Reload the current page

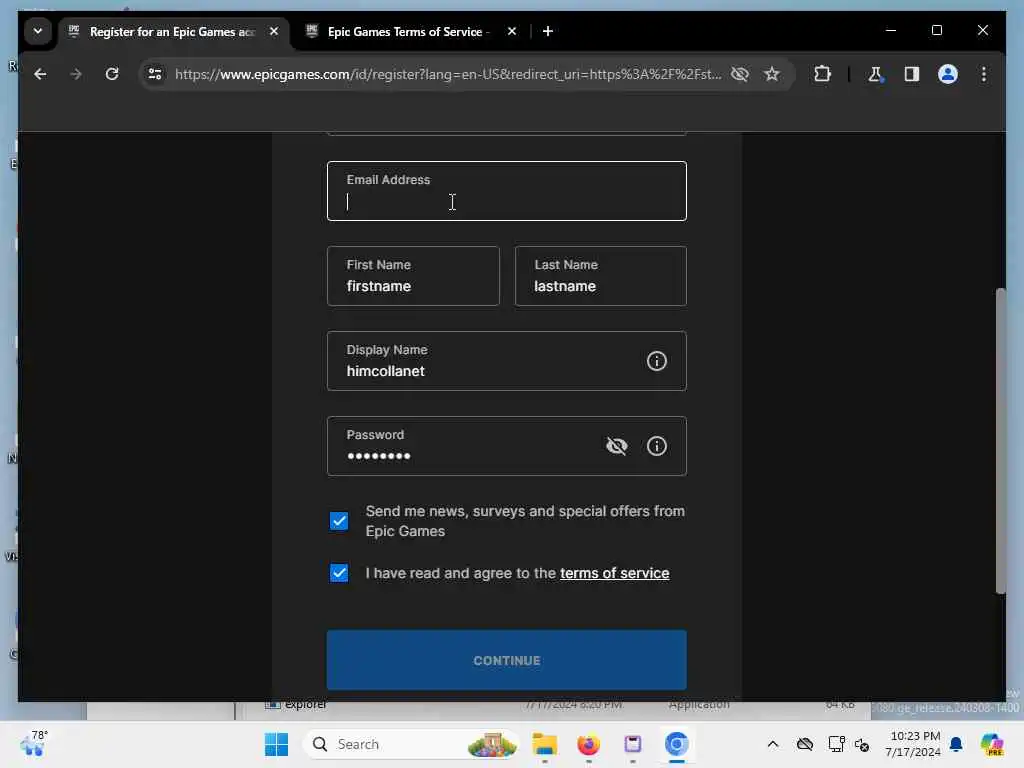[112, 74]
